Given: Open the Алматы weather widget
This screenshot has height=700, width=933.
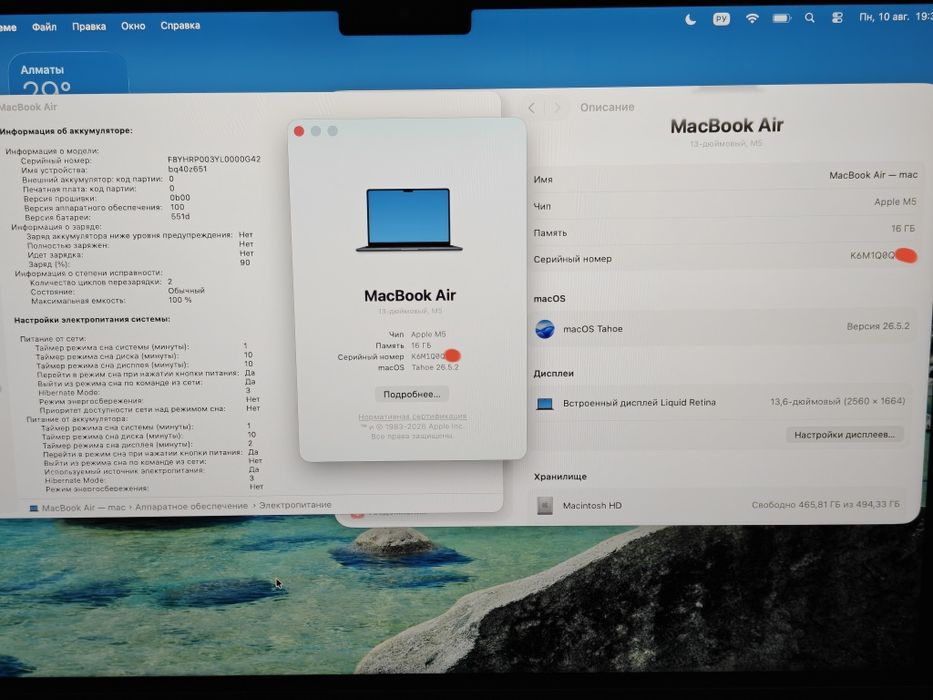Looking at the screenshot, I should 68,73.
